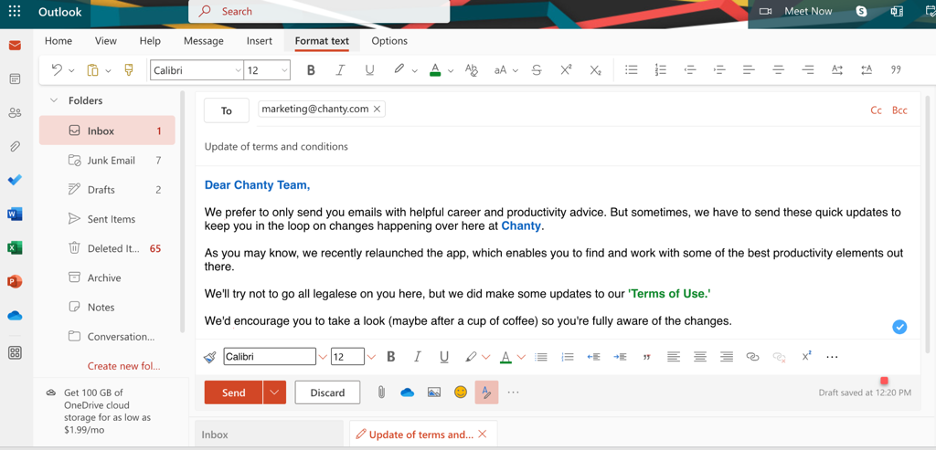The height and width of the screenshot is (450, 936).
Task: Click the attach file paperclip icon
Action: (x=381, y=393)
